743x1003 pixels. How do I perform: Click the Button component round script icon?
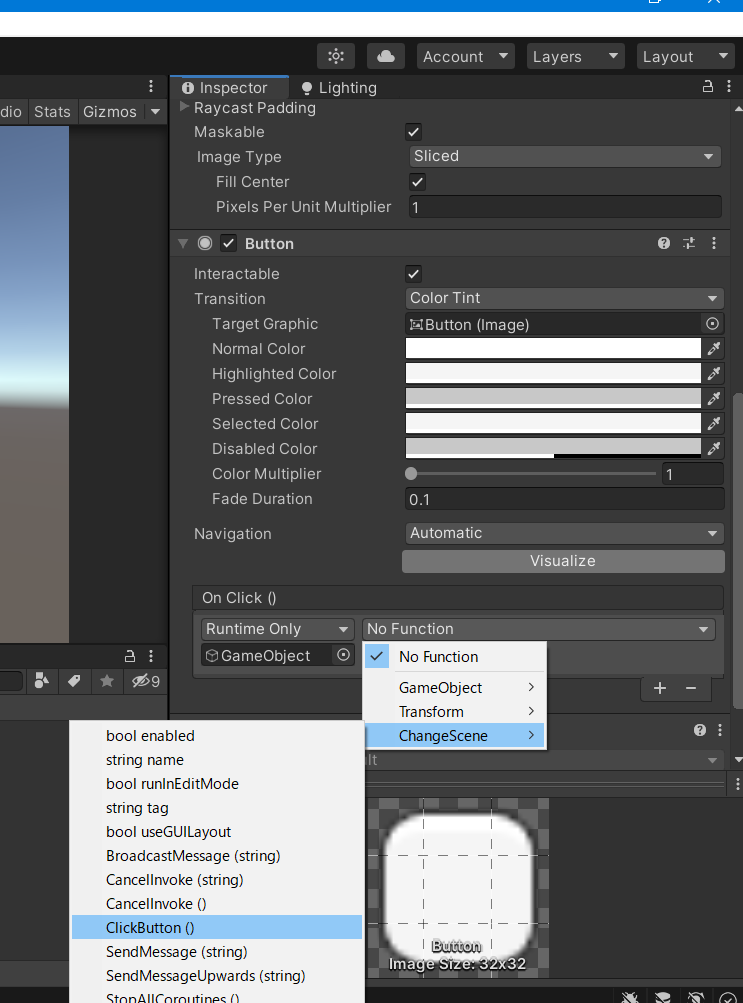pos(205,243)
